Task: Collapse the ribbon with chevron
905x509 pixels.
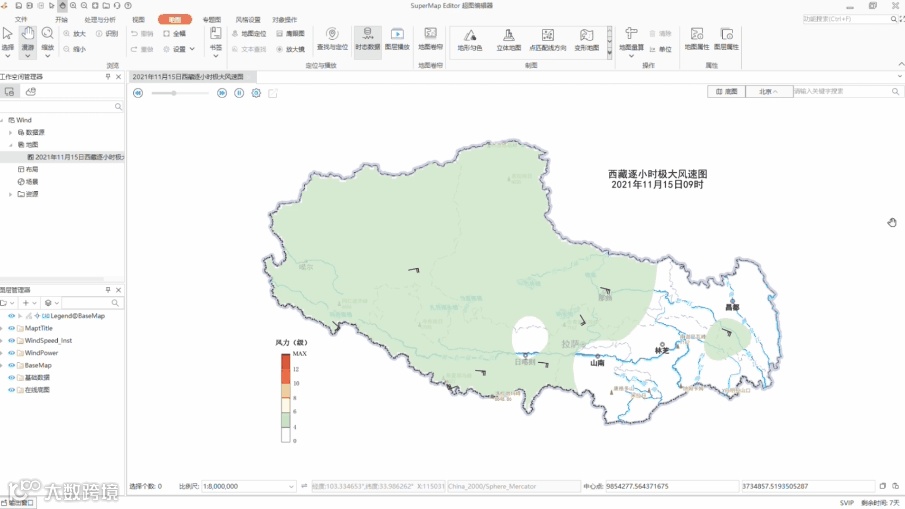Action: 901,63
